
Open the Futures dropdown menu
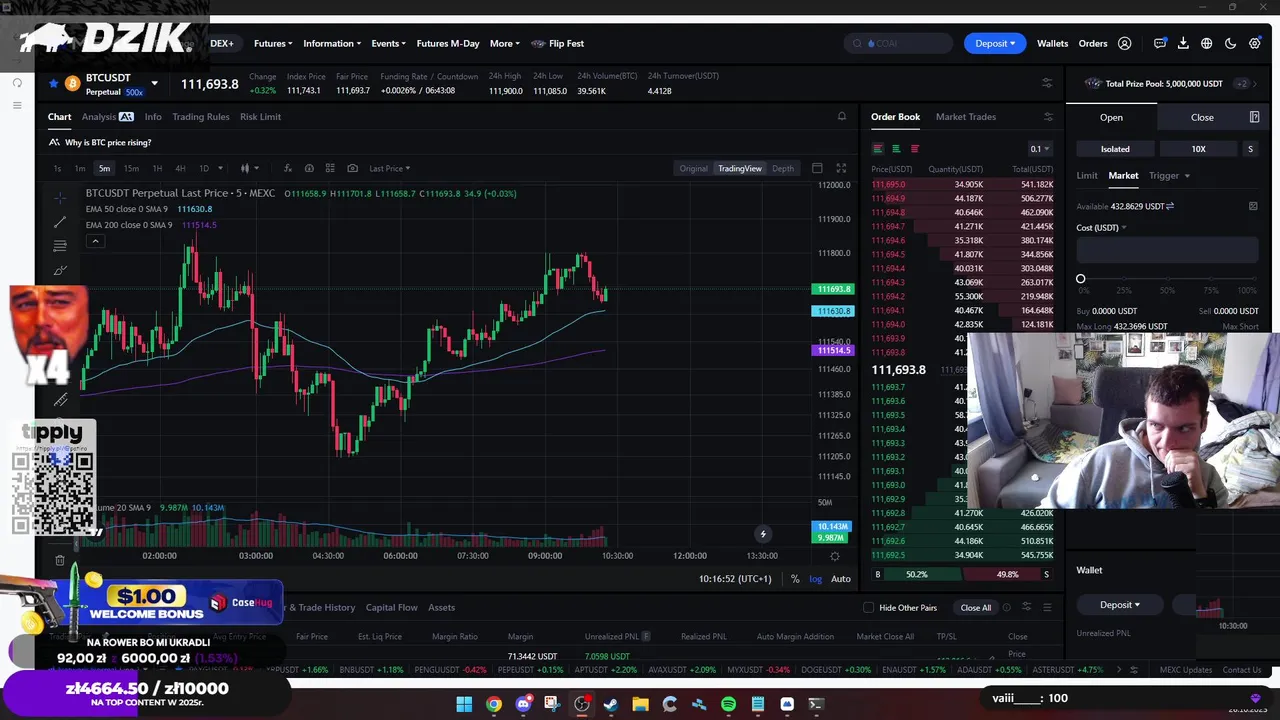[273, 43]
